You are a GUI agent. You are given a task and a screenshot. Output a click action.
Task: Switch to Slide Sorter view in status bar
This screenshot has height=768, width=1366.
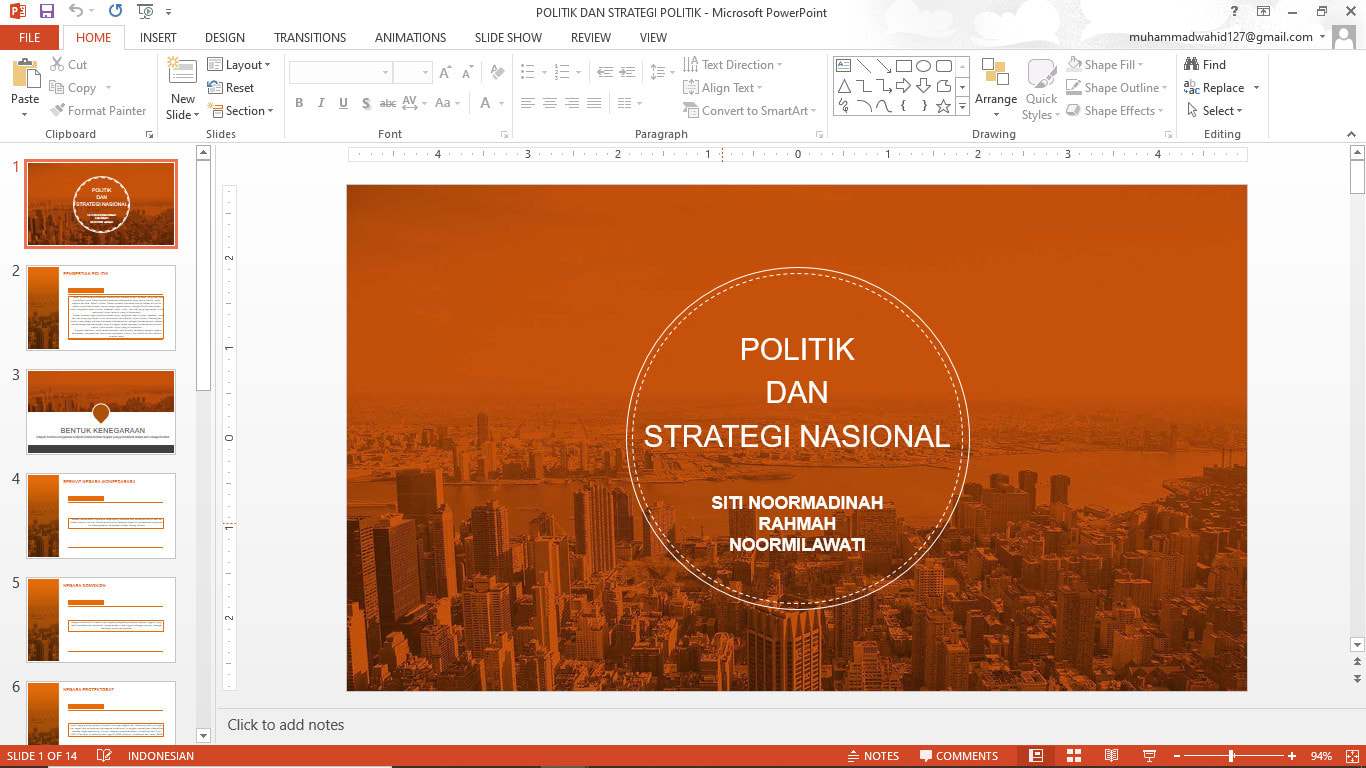[x=1074, y=756]
